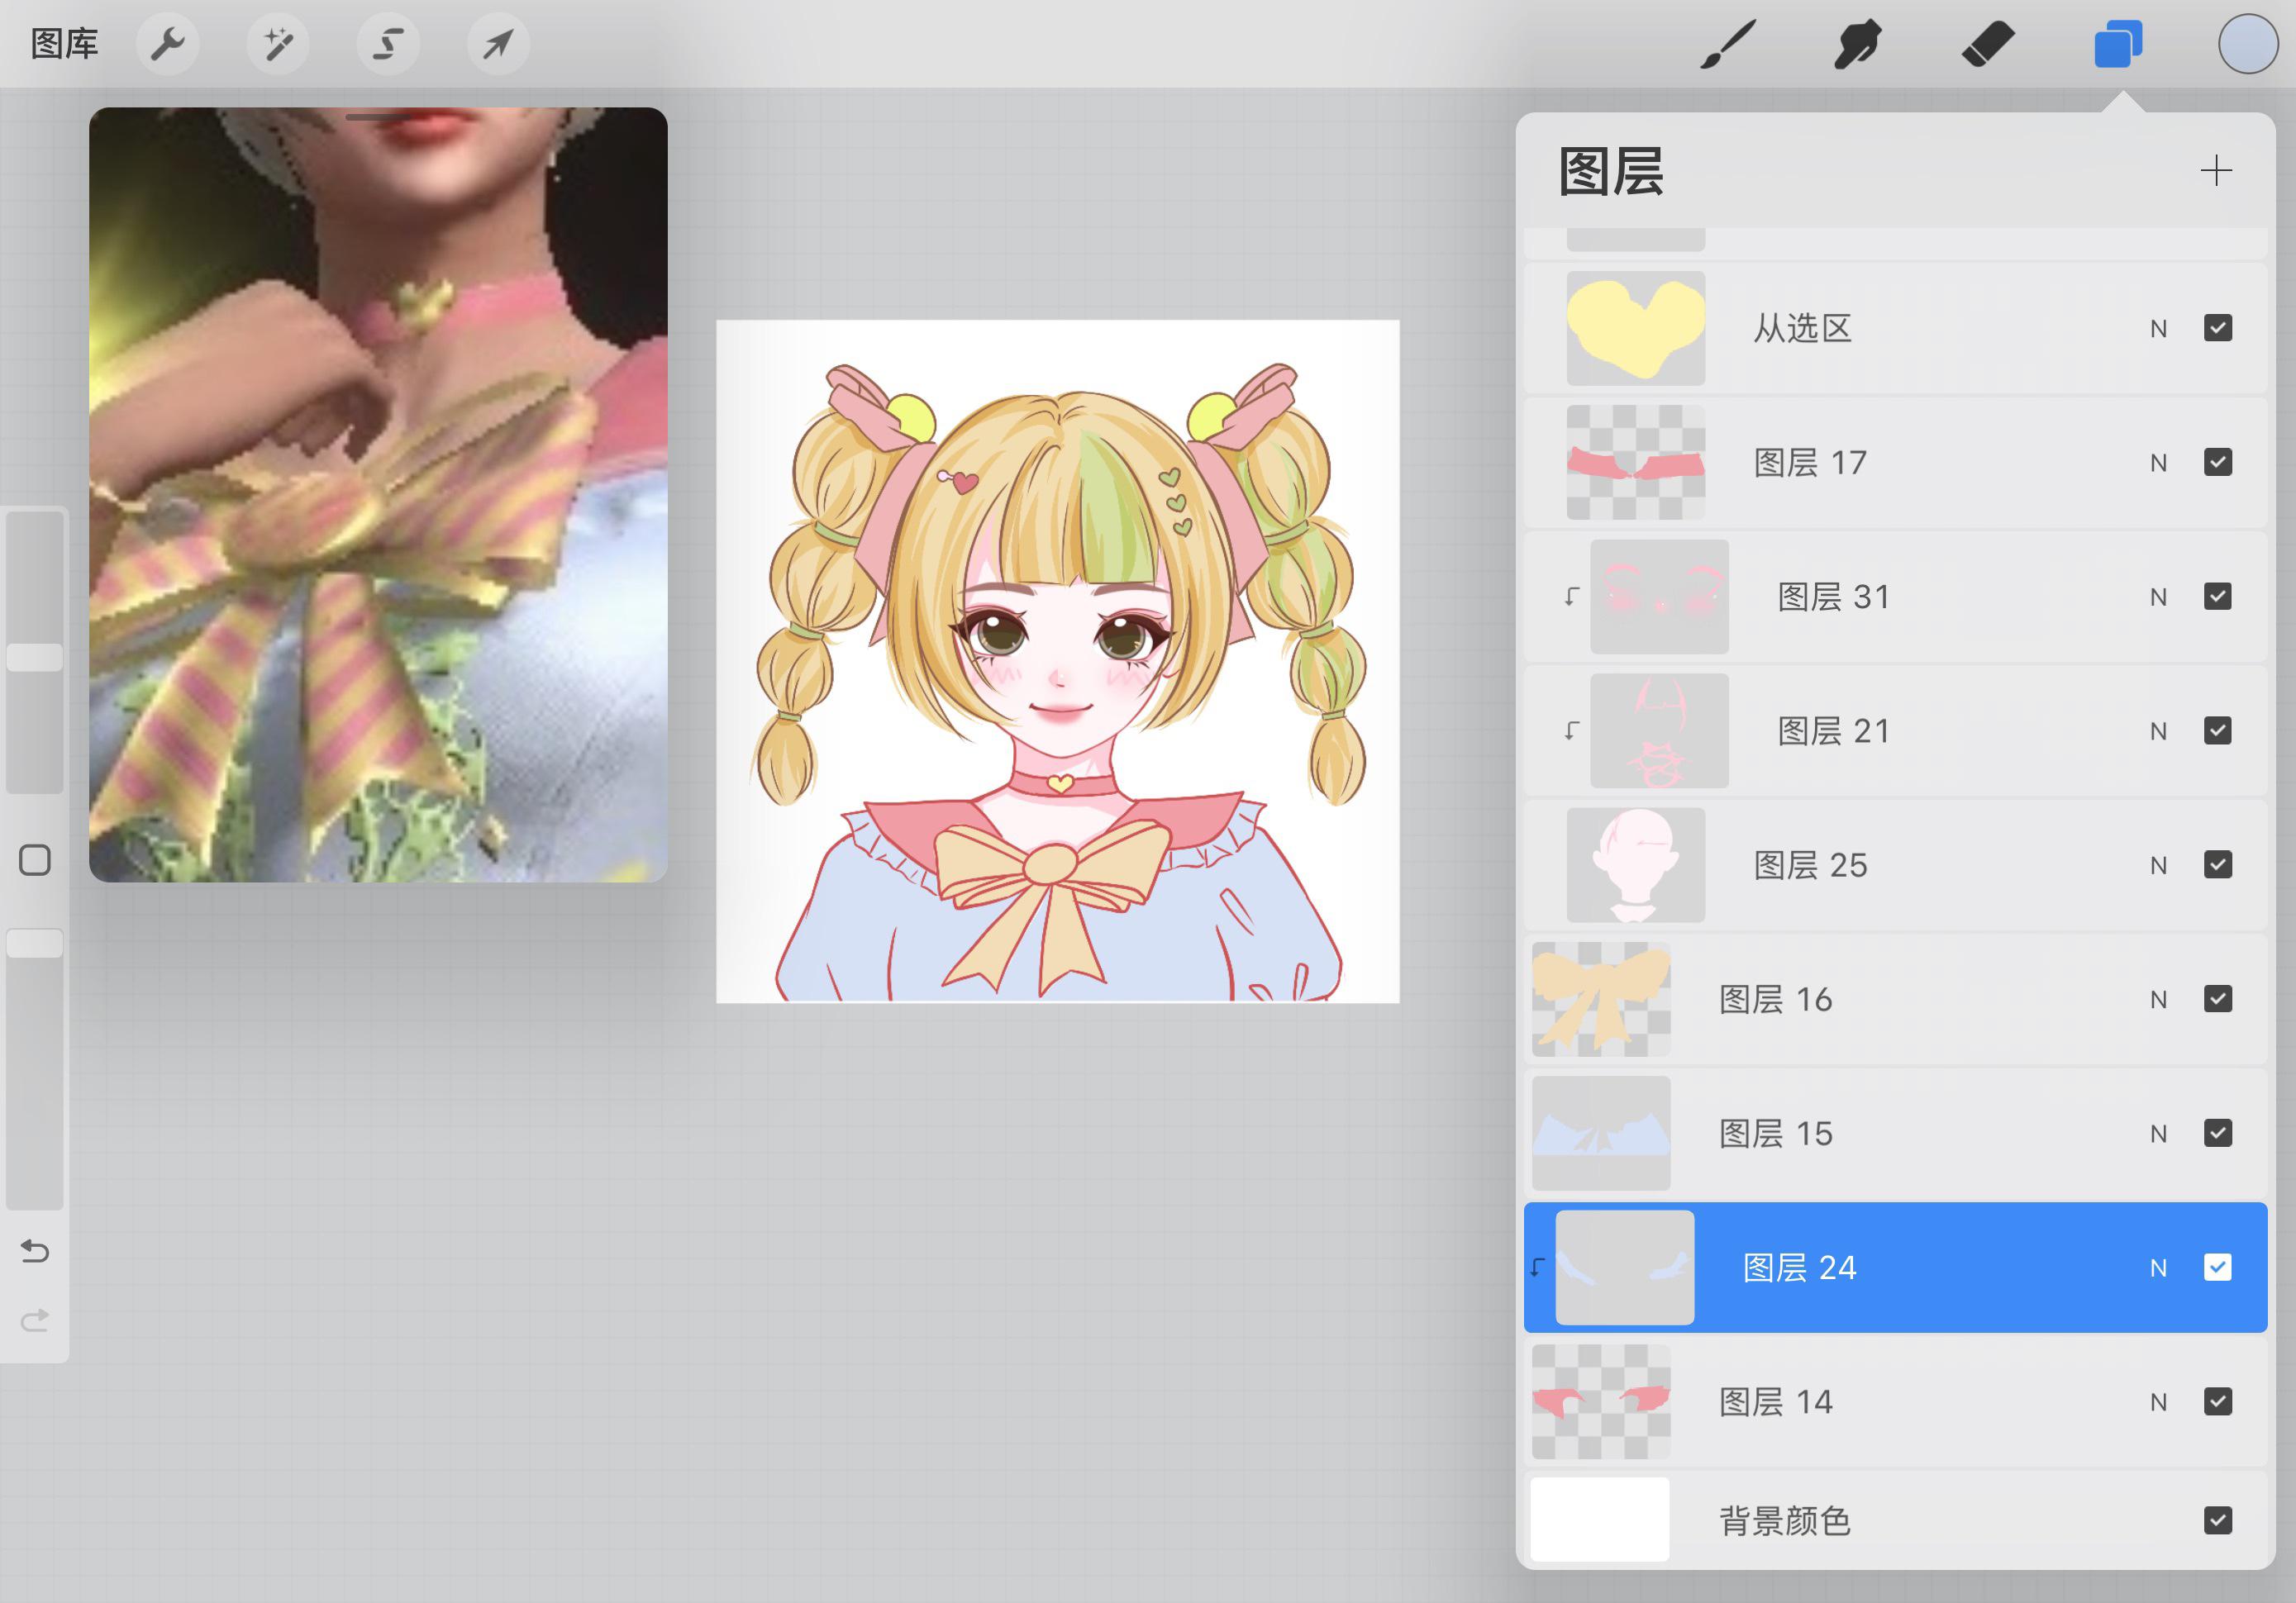
Task: Open the active color picker circle
Action: point(2248,44)
